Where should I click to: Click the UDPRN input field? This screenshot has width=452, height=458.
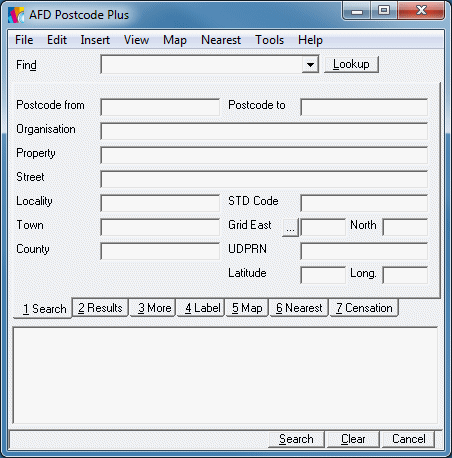(x=364, y=251)
